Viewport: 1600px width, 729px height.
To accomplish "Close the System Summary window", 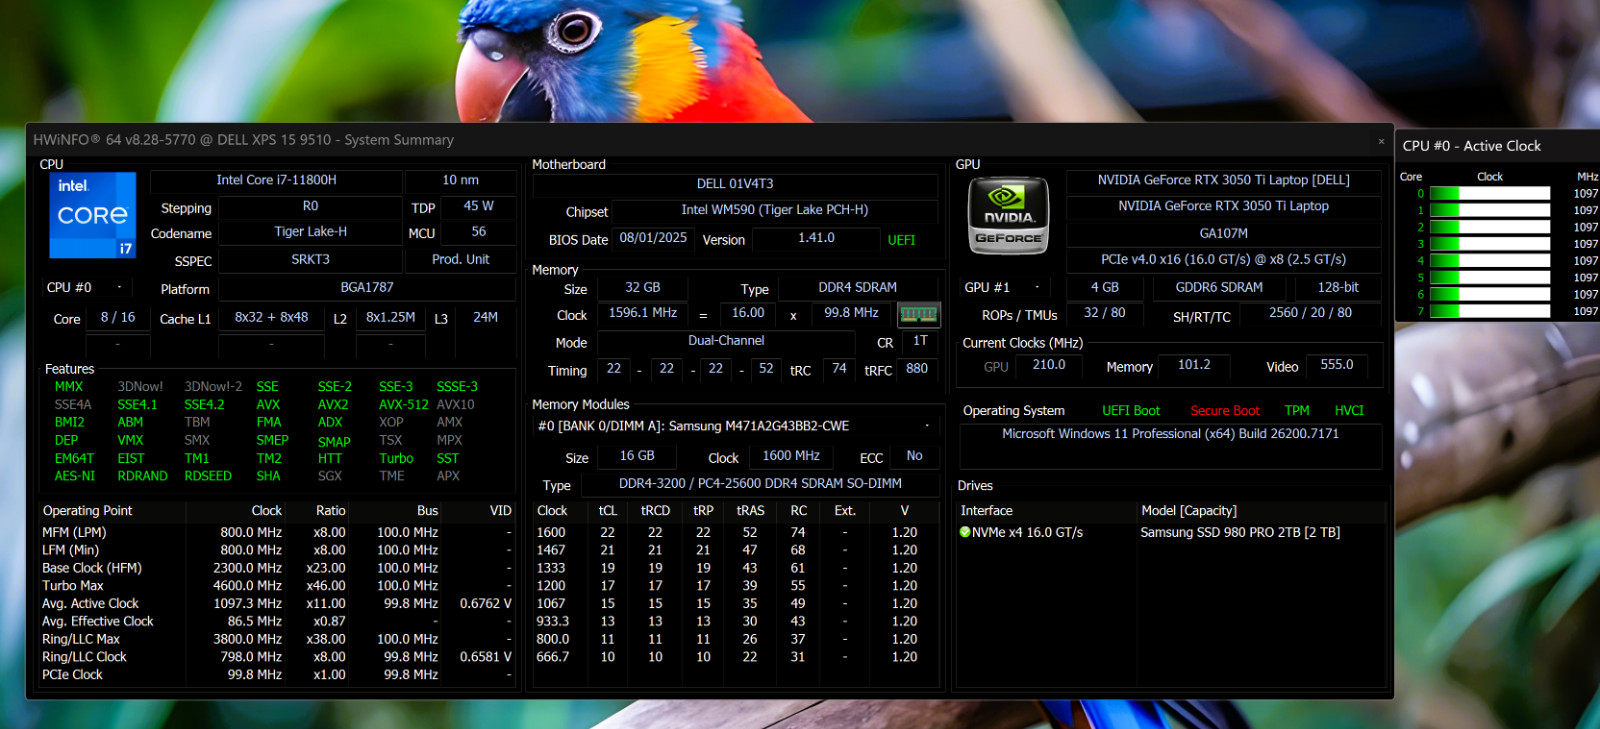I will (x=1381, y=141).
